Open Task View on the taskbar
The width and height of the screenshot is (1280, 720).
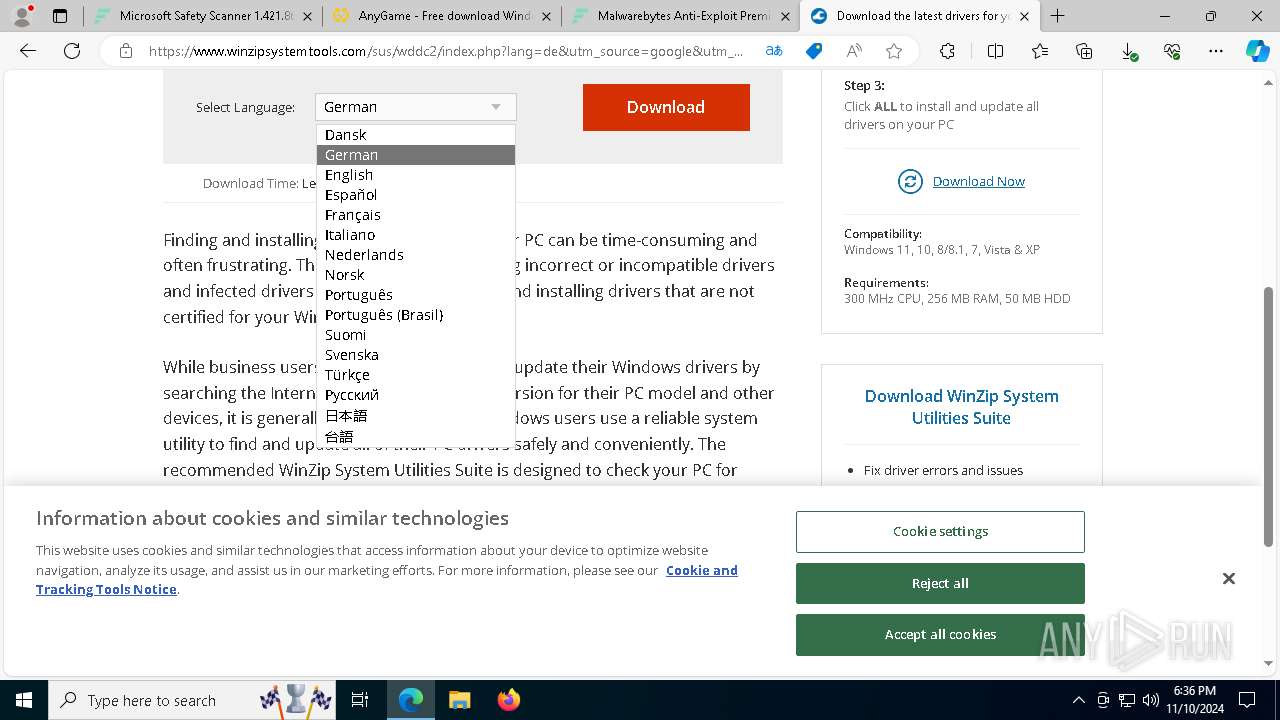coord(360,700)
